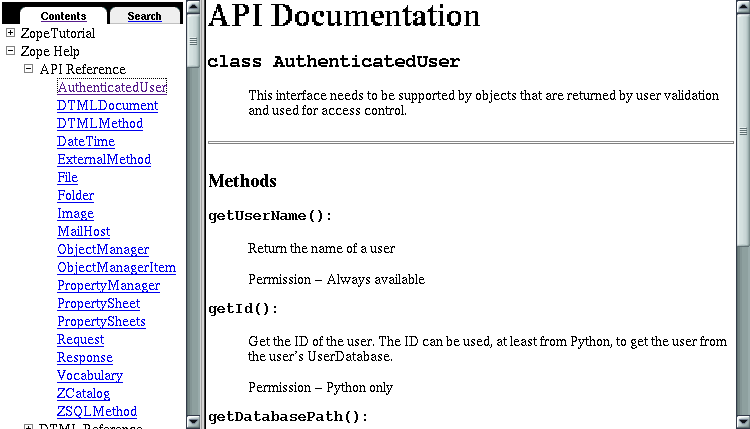Open the Request API documentation
This screenshot has width=750, height=429.
[x=80, y=340]
